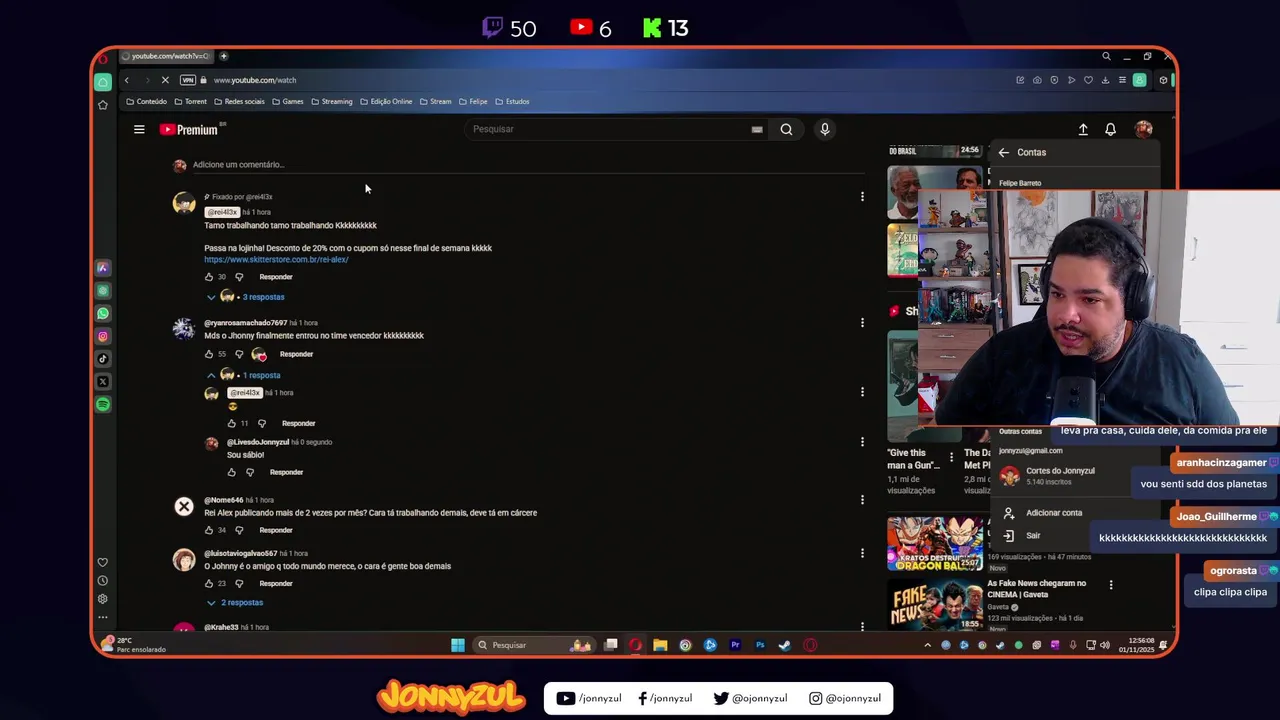1280x720 pixels.
Task: Open the YouTube hamburger guide menu
Action: 139,129
